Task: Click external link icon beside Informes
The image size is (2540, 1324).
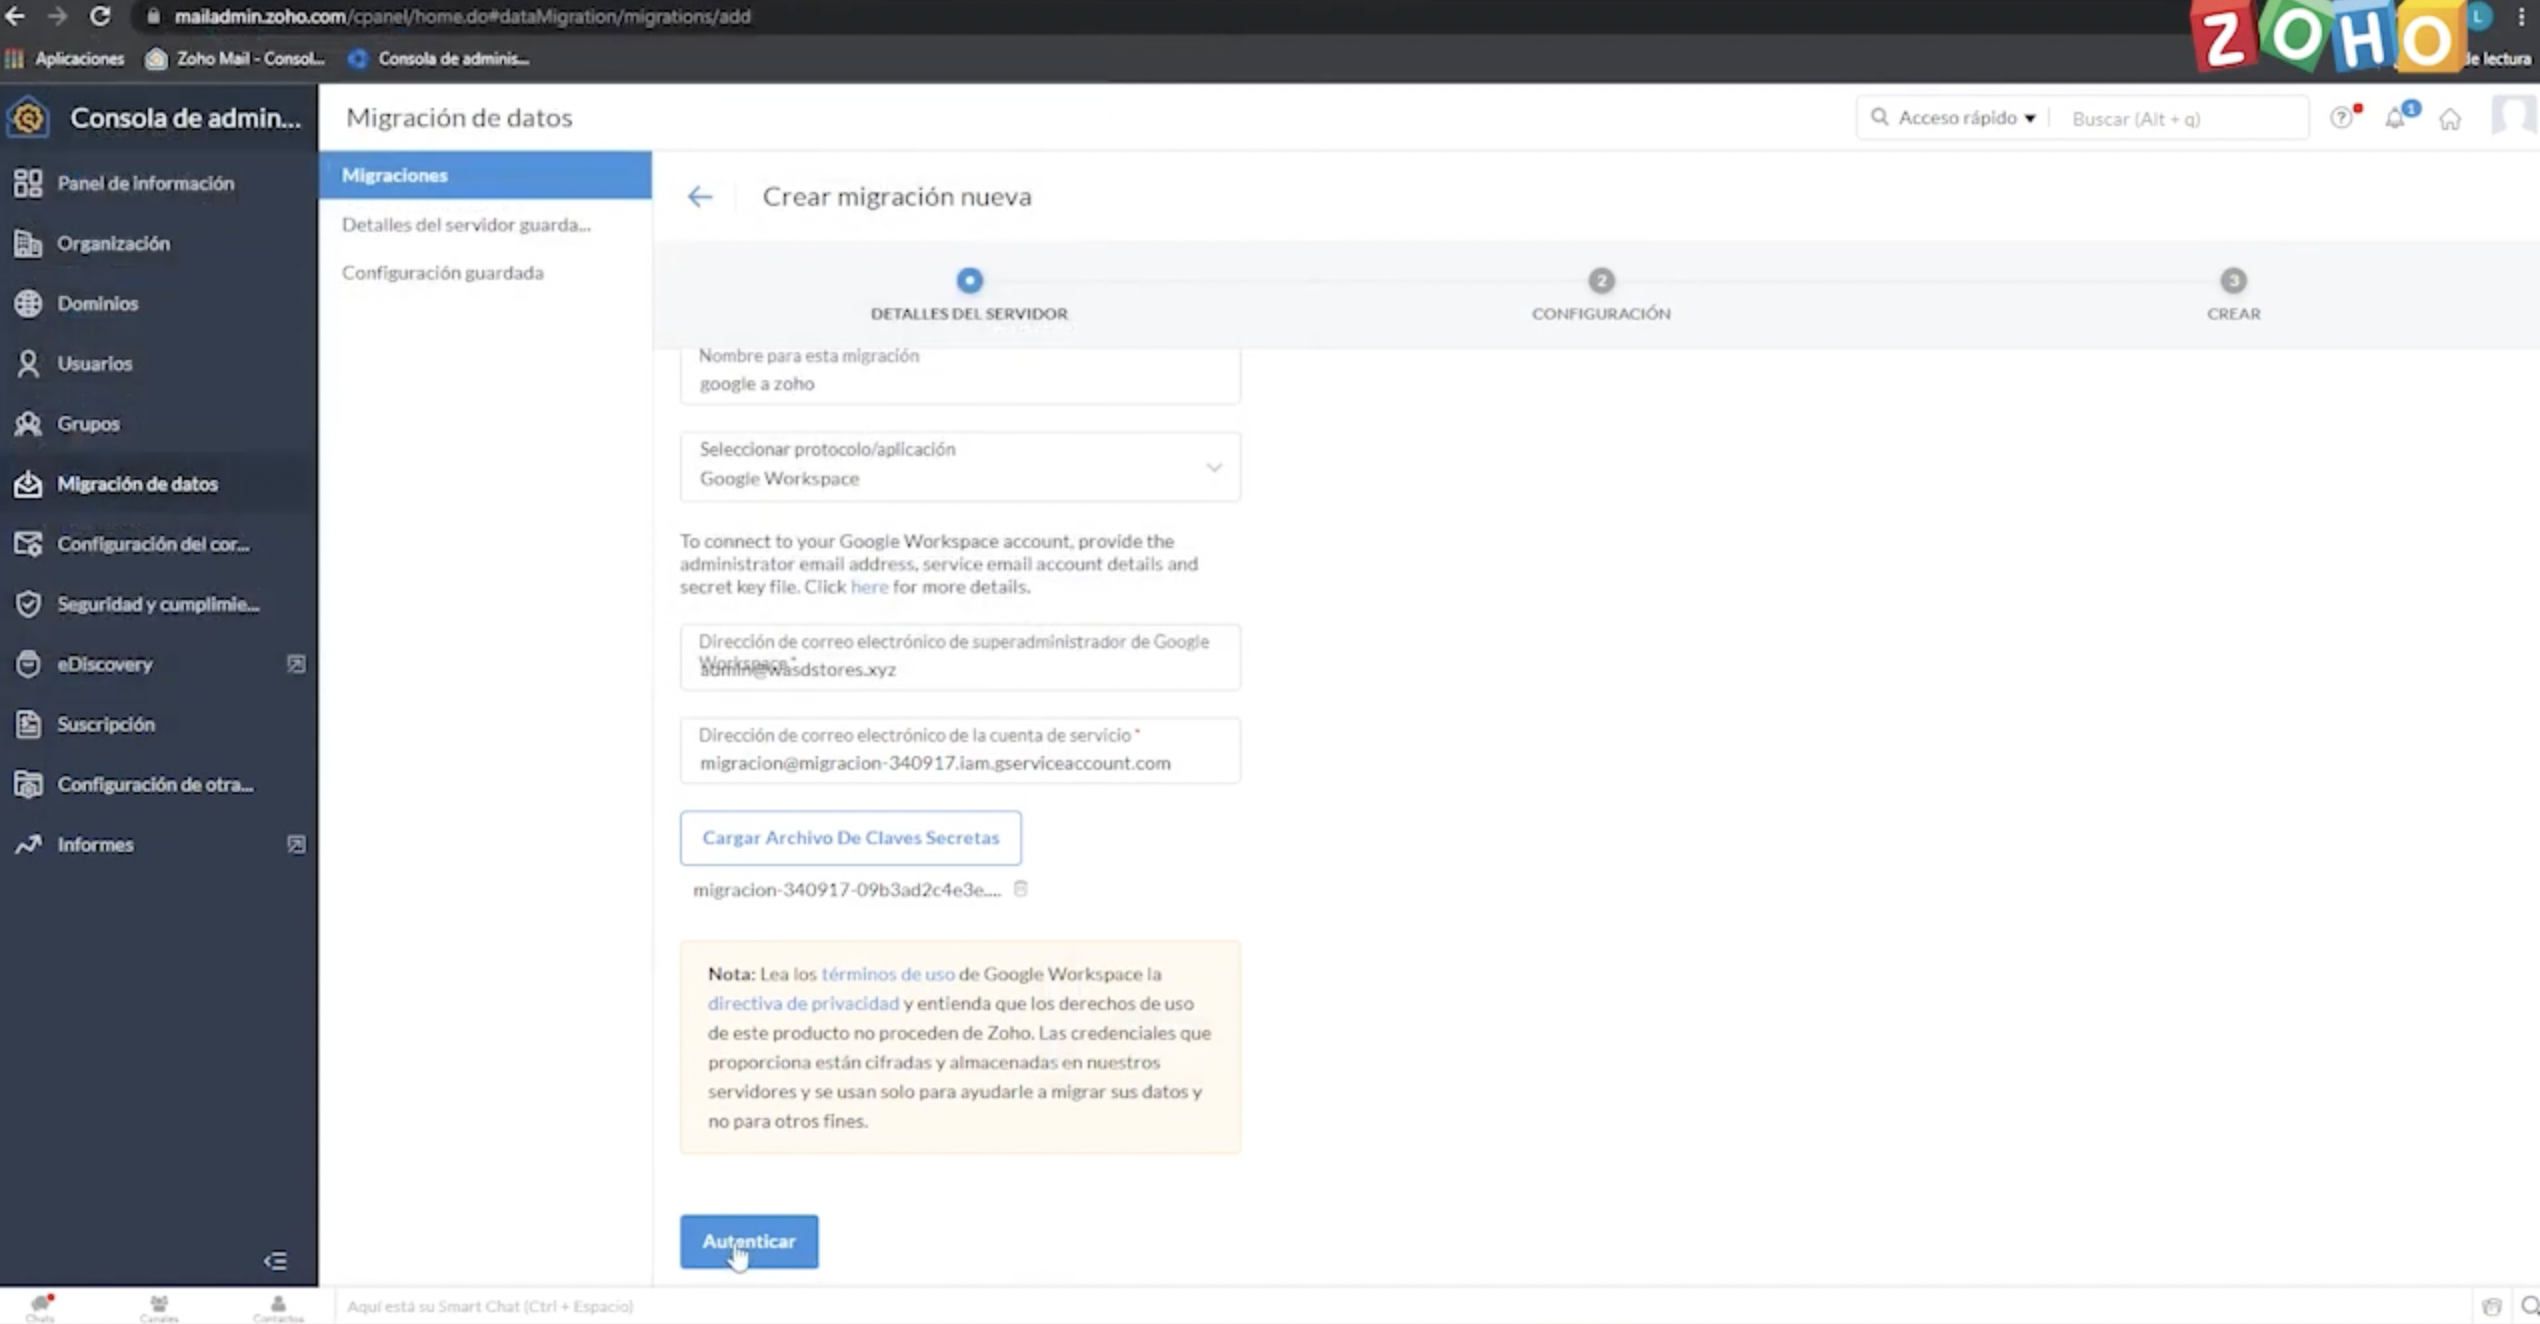Action: point(296,844)
